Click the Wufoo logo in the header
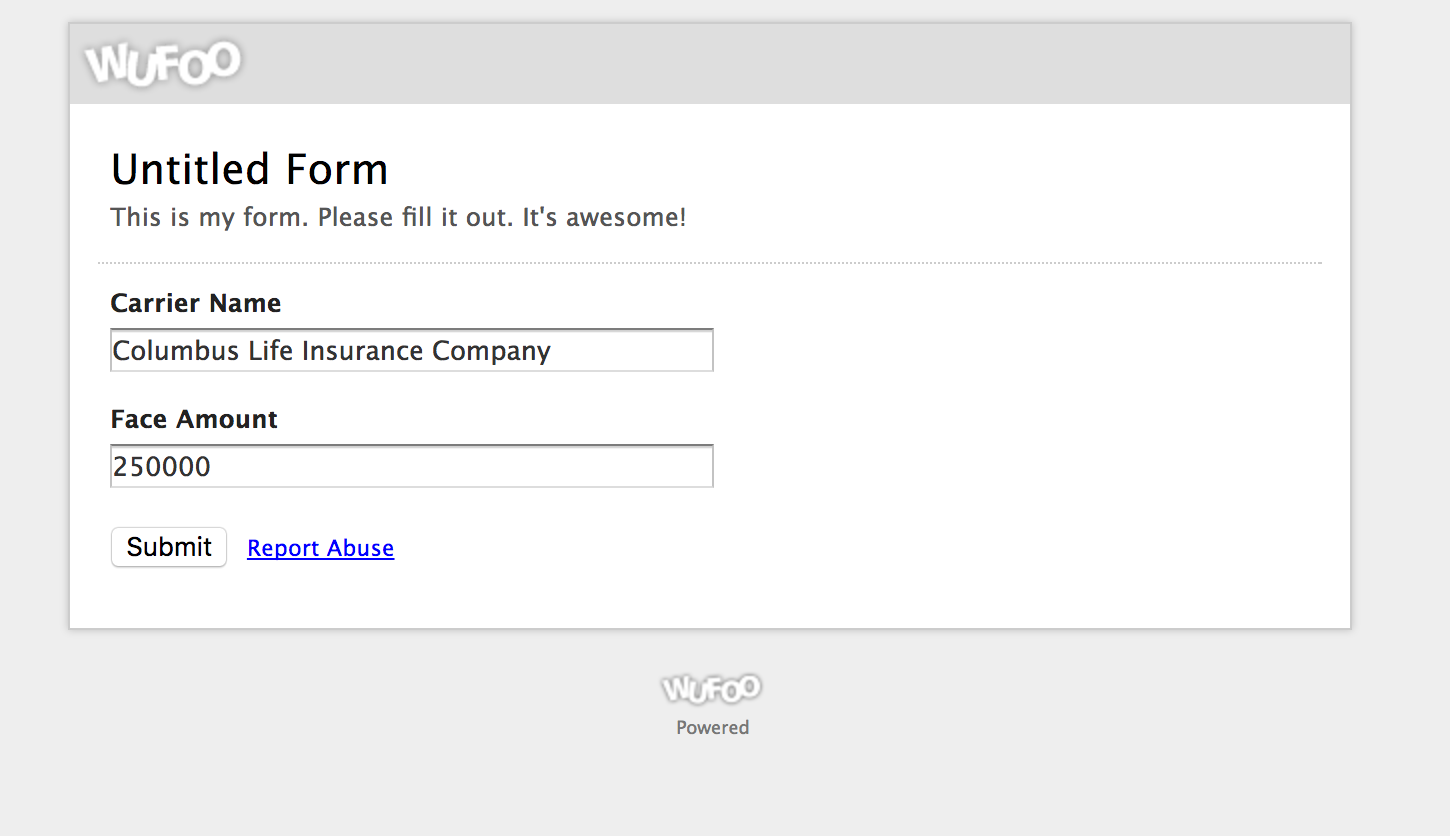The image size is (1450, 836). click(163, 63)
